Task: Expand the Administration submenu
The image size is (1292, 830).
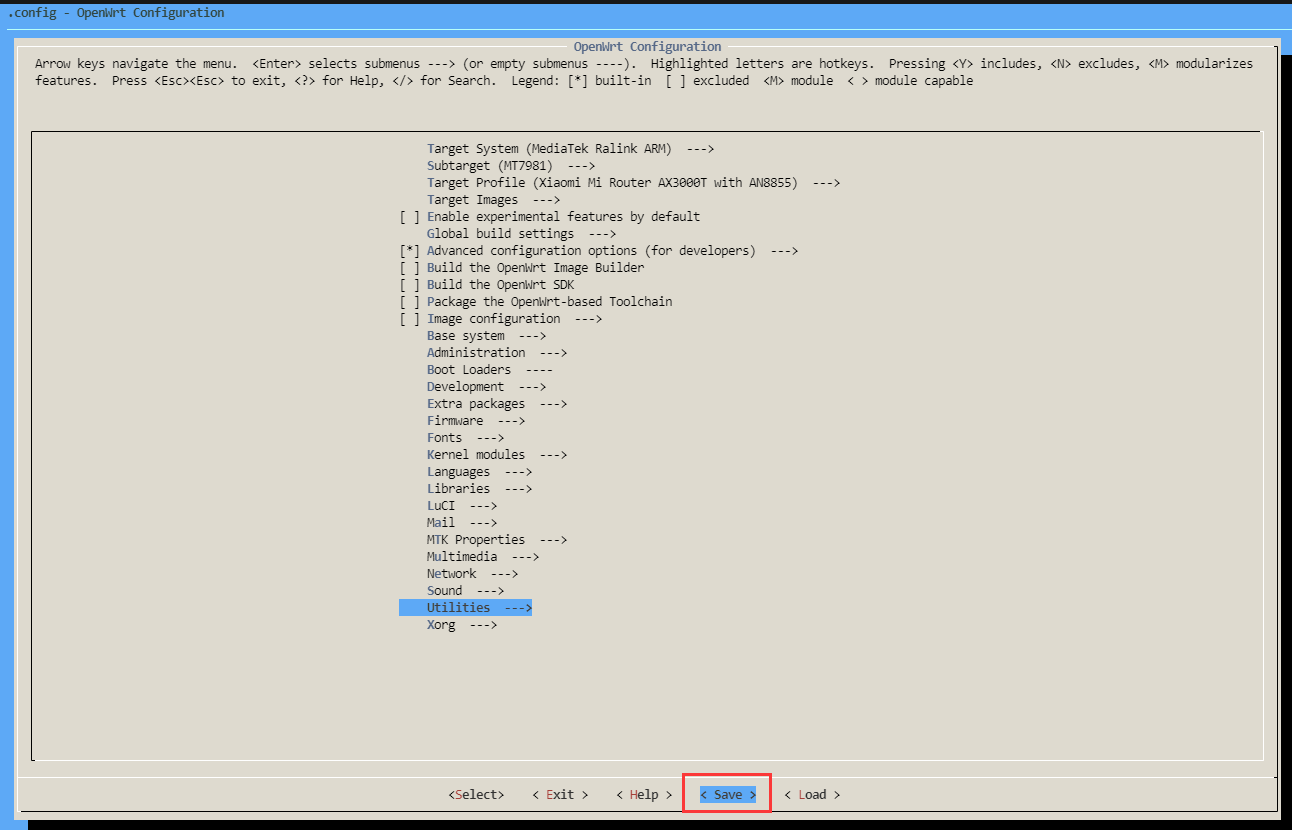Action: [x=497, y=353]
